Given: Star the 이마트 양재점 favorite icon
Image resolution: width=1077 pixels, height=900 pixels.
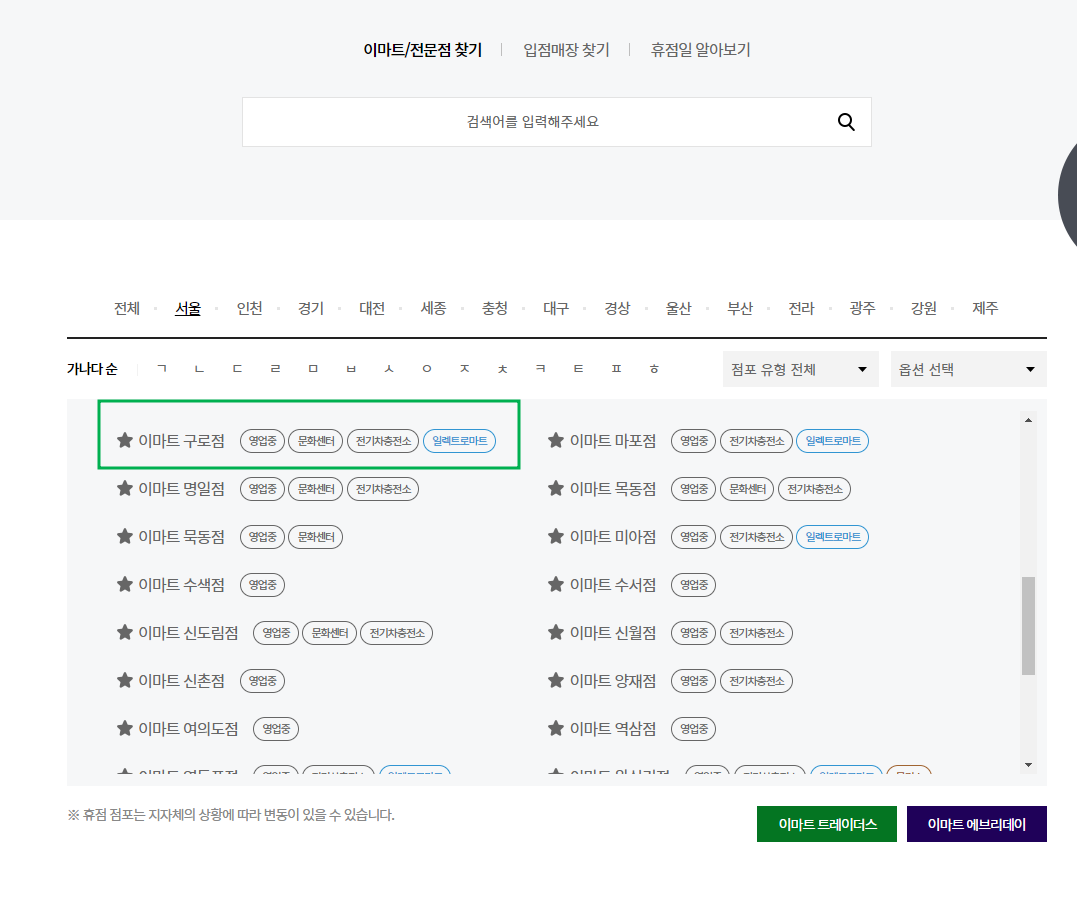Looking at the screenshot, I should point(556,681).
